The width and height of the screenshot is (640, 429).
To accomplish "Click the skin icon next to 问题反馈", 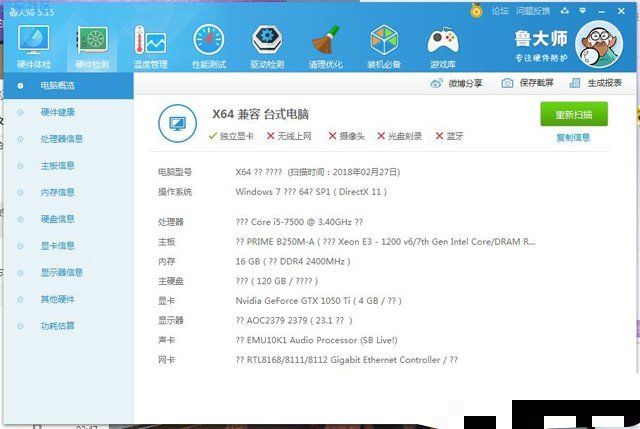I will tap(564, 11).
